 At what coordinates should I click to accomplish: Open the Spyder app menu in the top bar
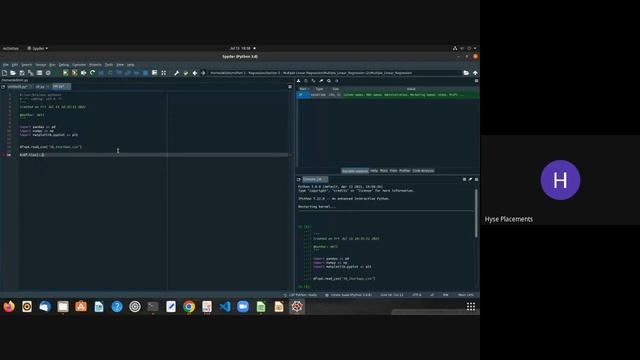[x=38, y=48]
